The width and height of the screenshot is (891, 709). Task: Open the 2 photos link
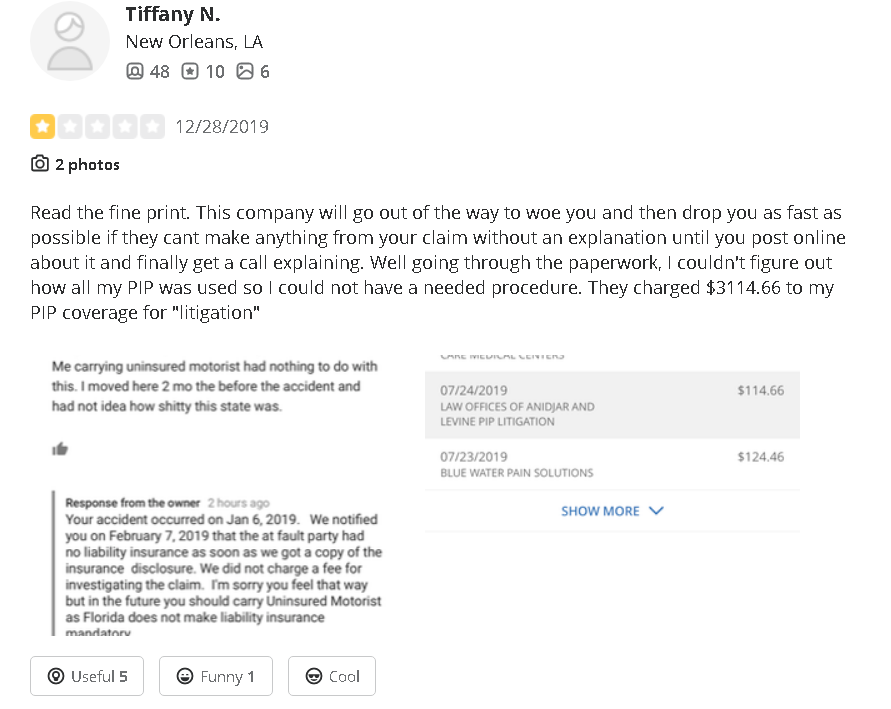click(x=86, y=164)
